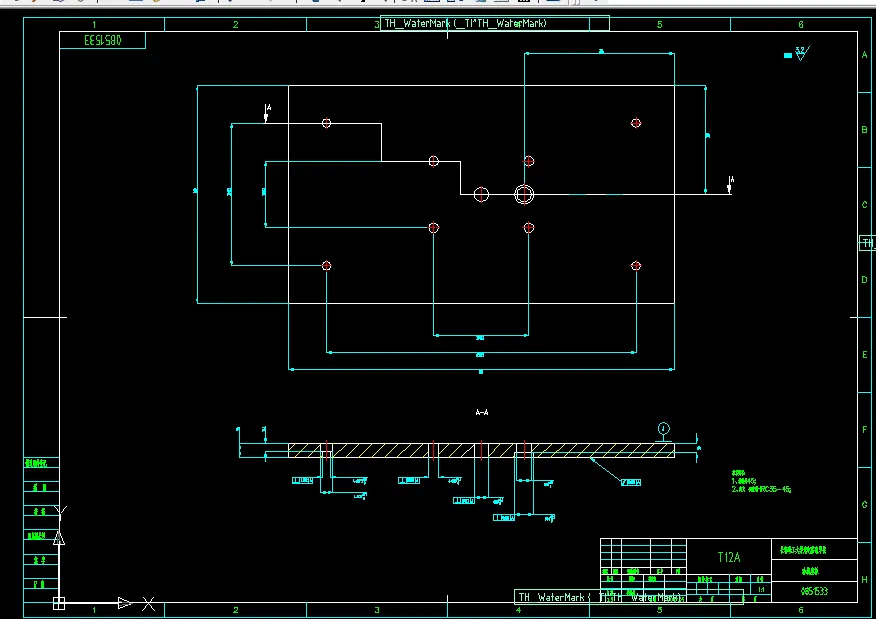Select the border zone letter B
This screenshot has width=876, height=619.
pyautogui.click(x=864, y=130)
